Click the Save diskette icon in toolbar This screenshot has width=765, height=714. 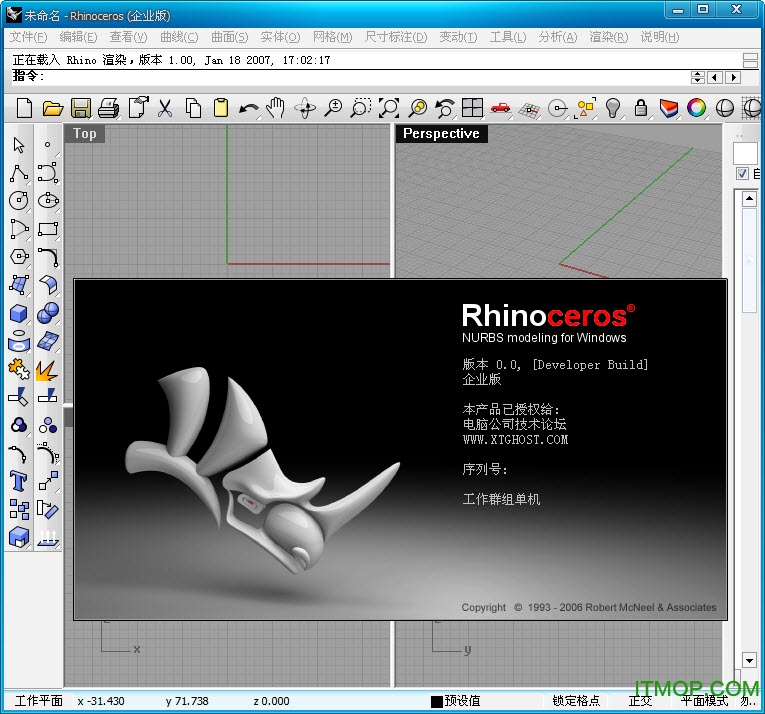click(80, 108)
